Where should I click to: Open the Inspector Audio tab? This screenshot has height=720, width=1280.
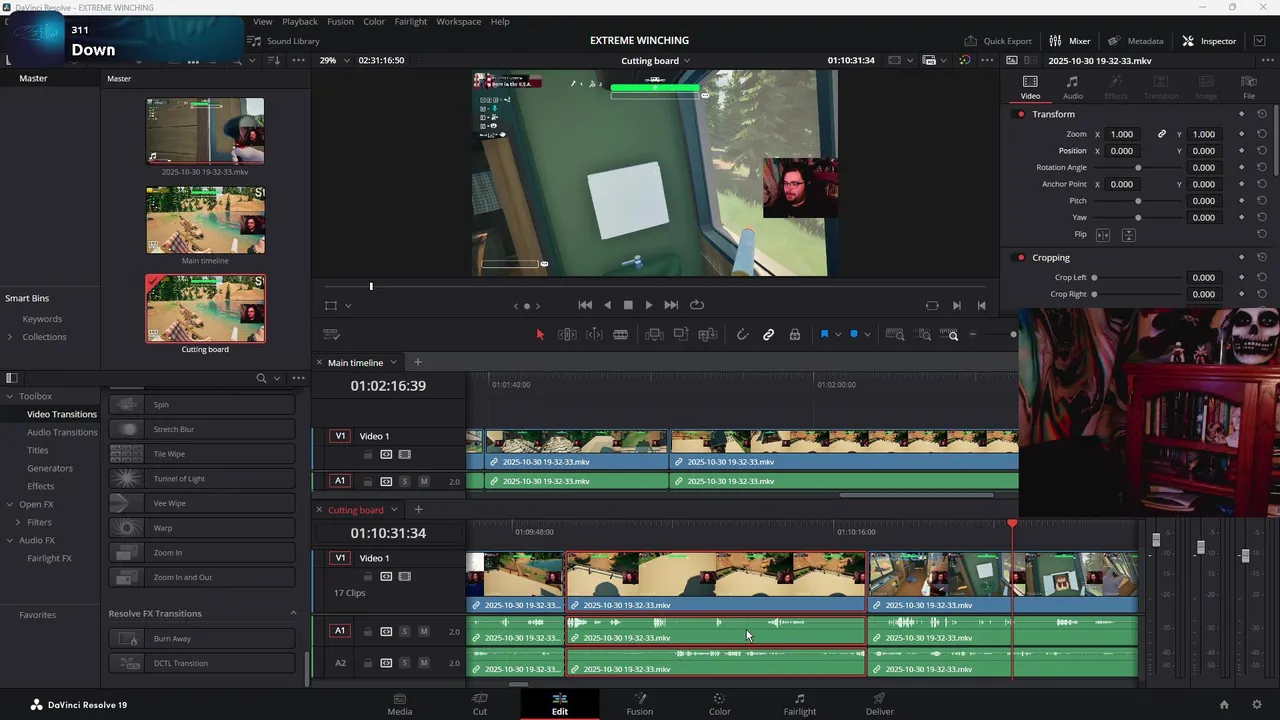1072,88
